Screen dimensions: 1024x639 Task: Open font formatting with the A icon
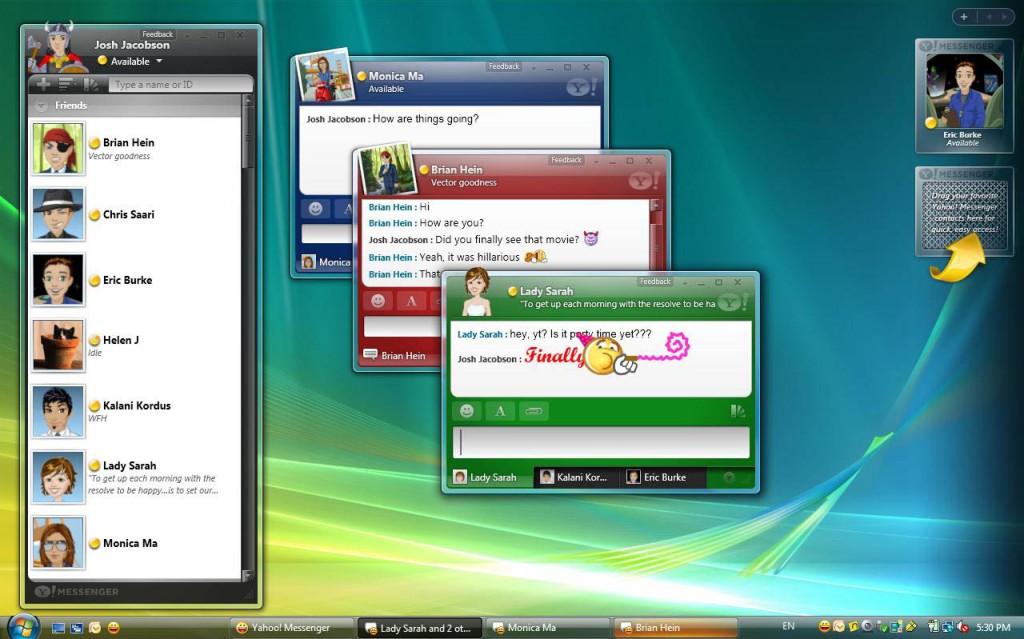pyautogui.click(x=500, y=410)
